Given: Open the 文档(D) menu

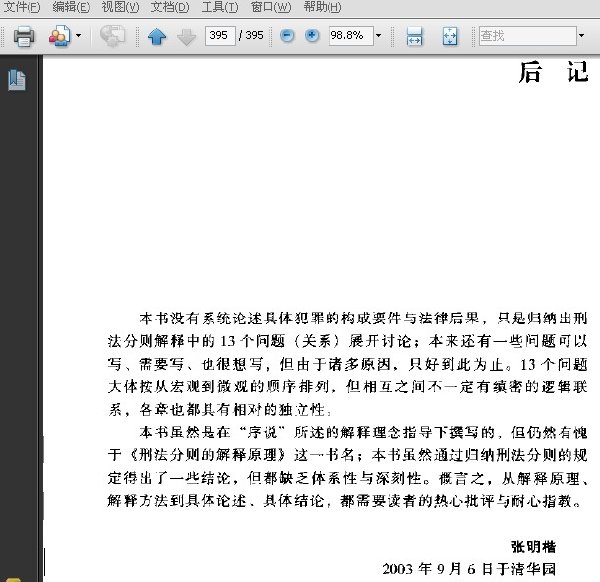Looking at the screenshot, I should tap(170, 7).
